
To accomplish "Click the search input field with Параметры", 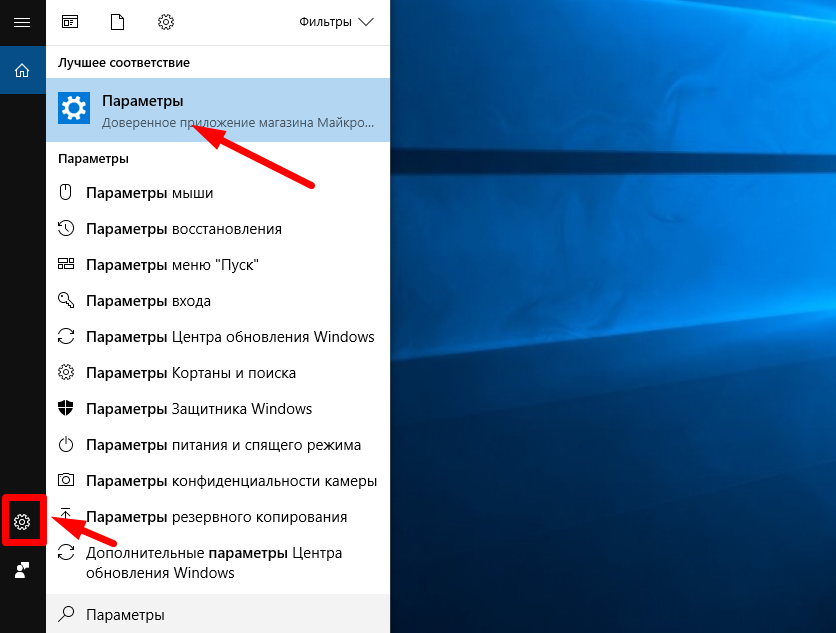I will (220, 614).
